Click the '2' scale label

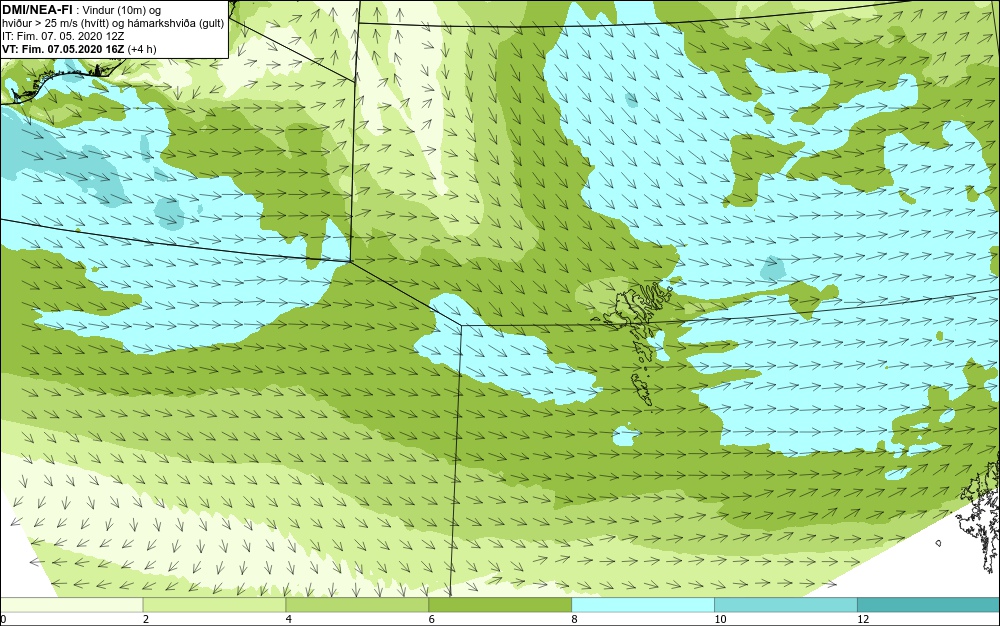point(146,619)
